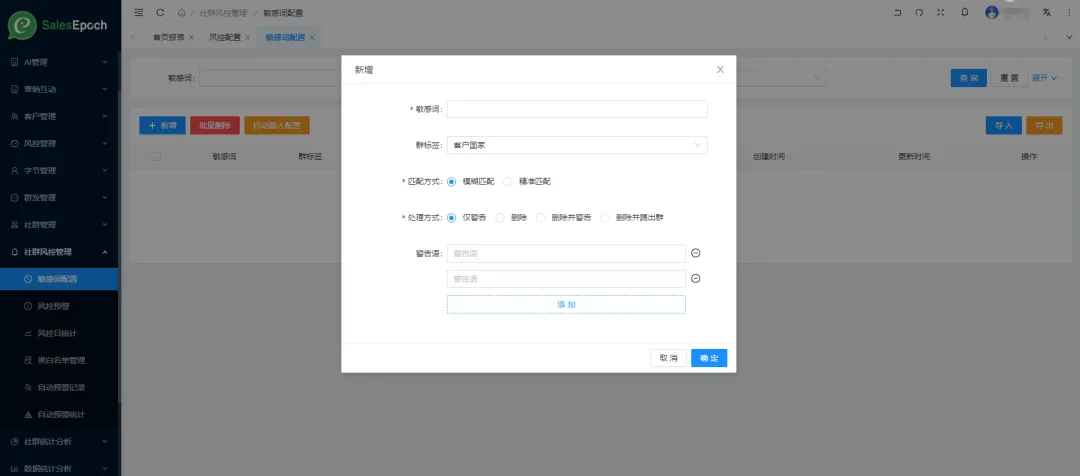Remove the first 警告语 row with minus icon
The image size is (1080, 476).
pos(696,253)
